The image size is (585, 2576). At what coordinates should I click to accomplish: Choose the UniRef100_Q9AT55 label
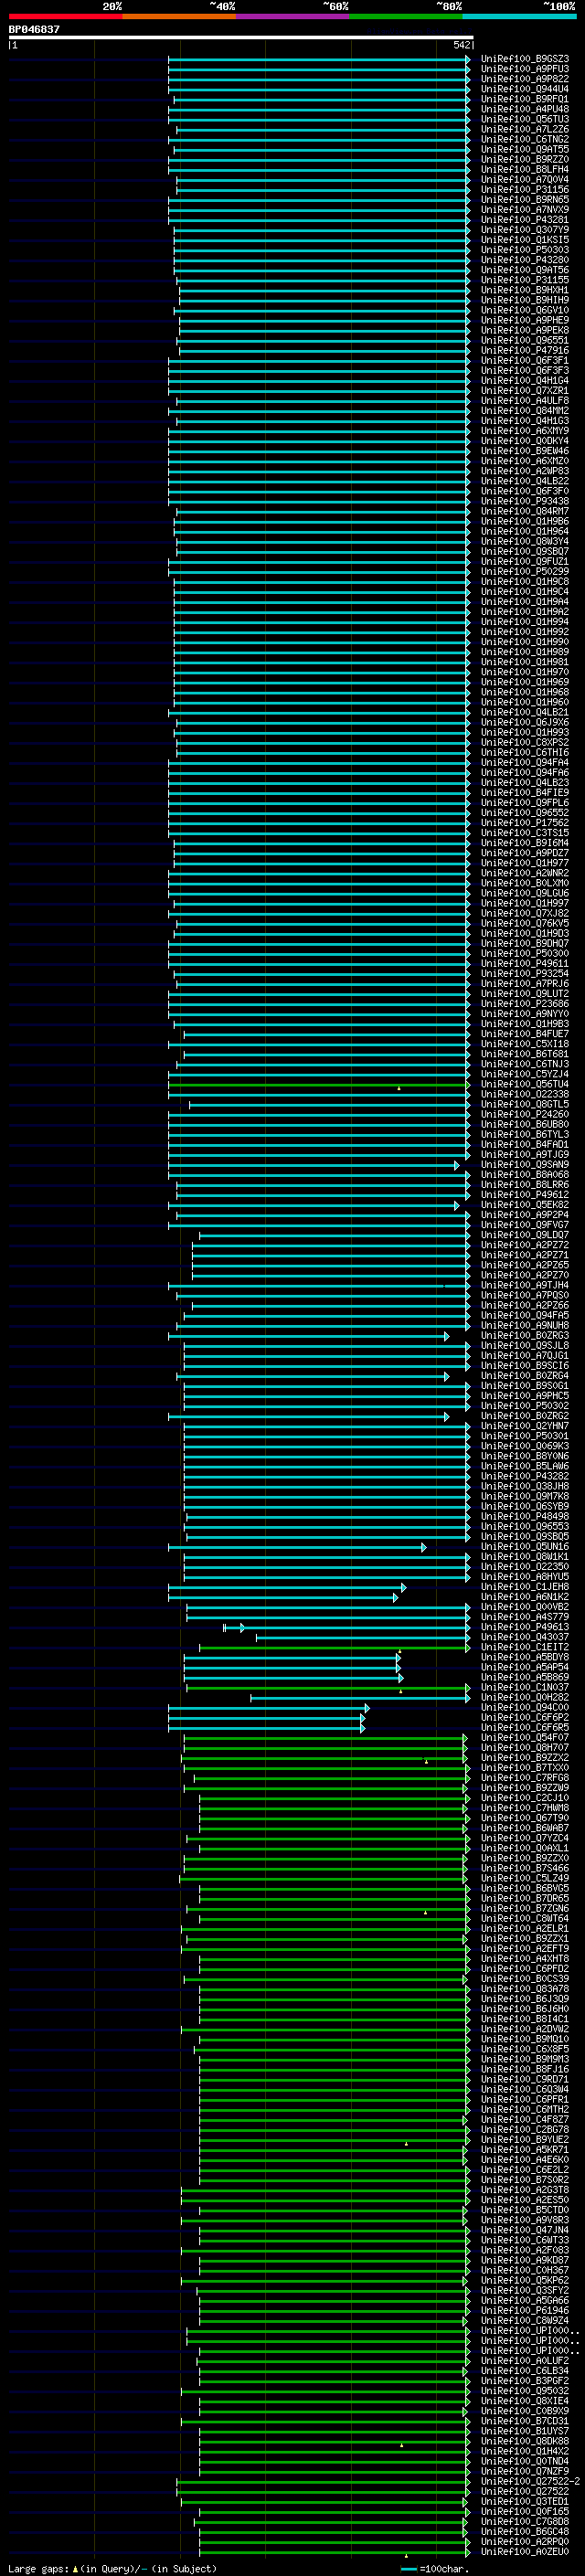click(525, 149)
